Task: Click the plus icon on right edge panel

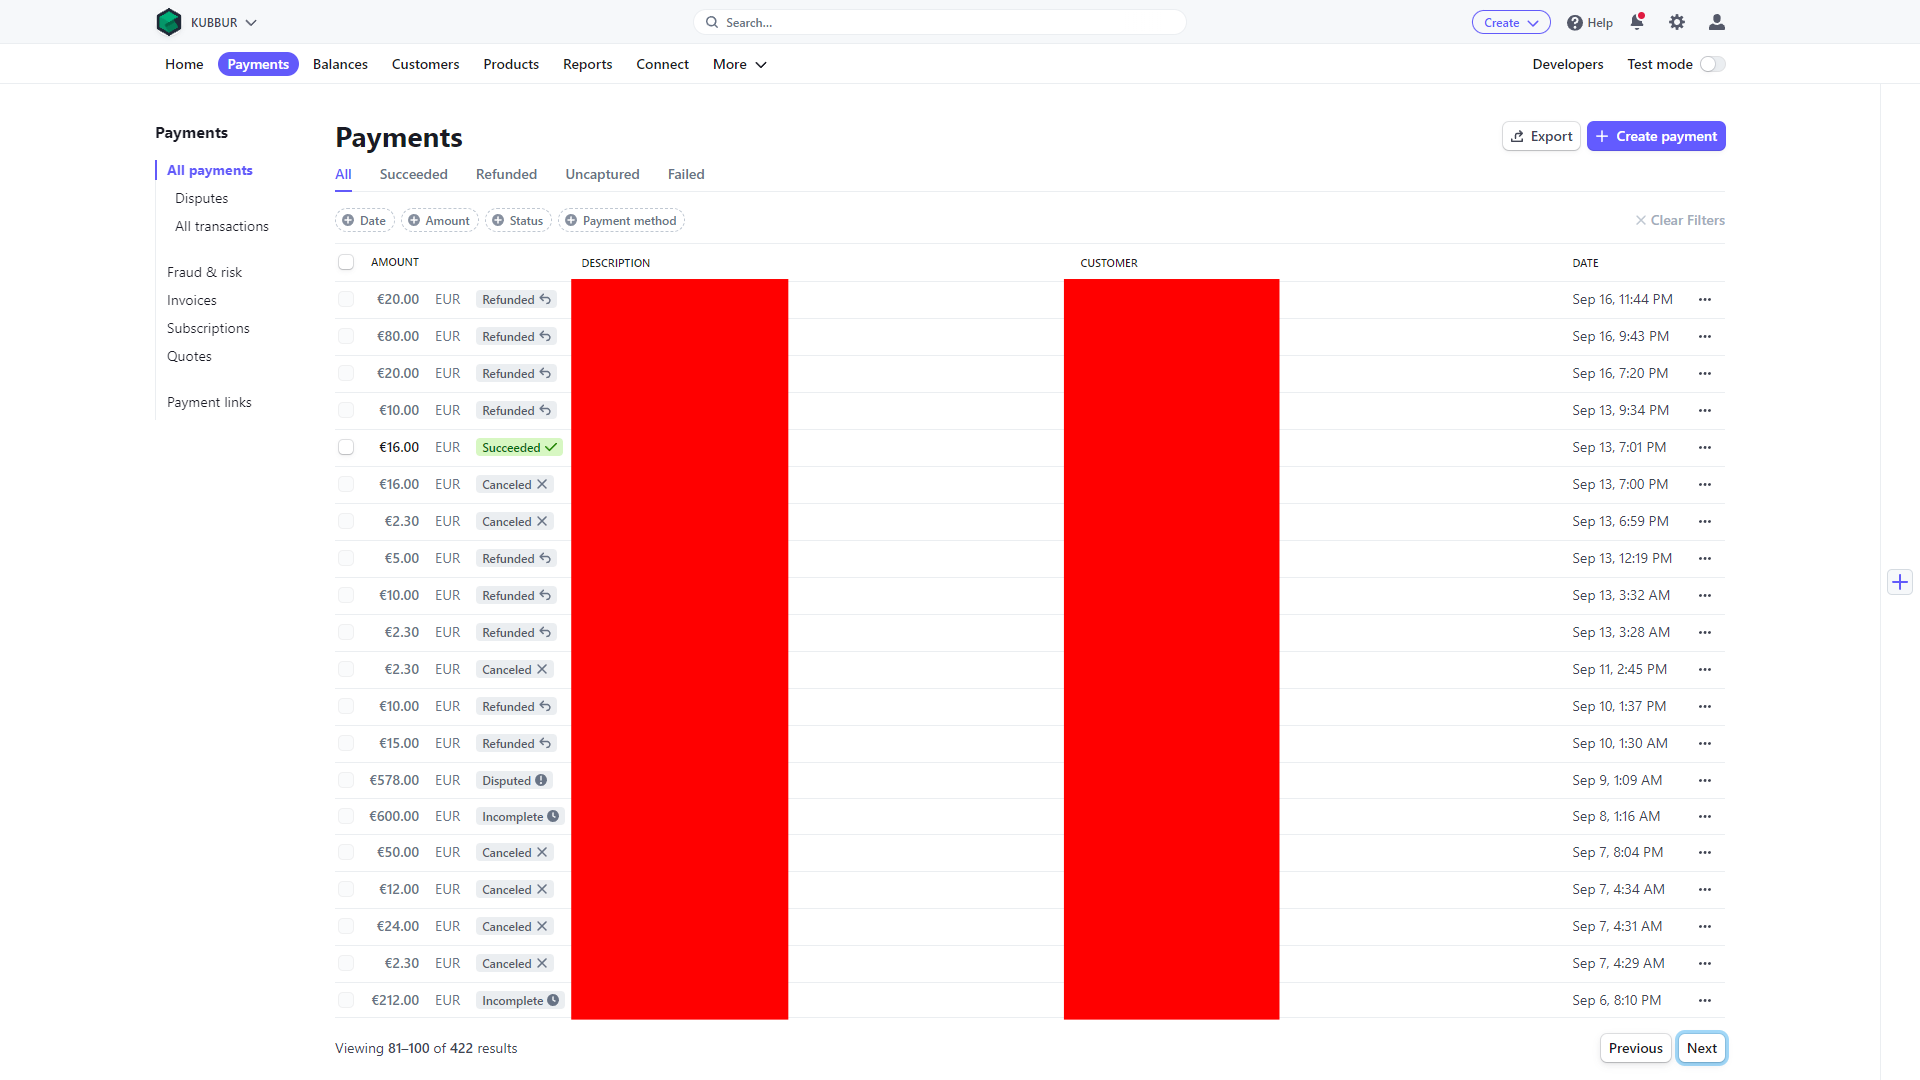Action: (1900, 582)
